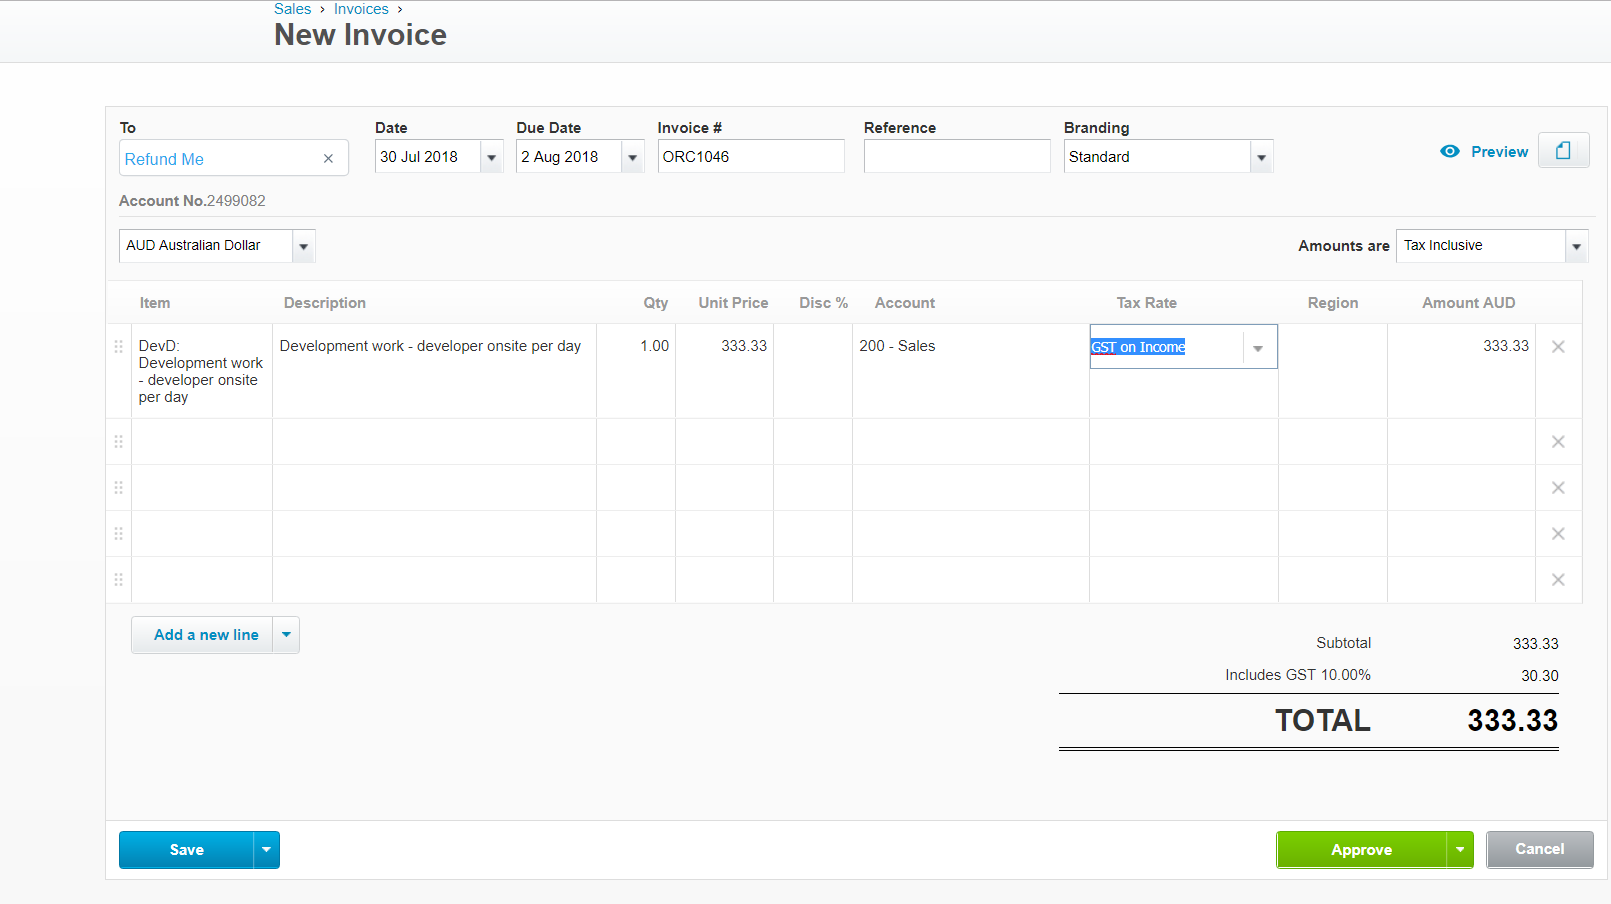Change the Tax Inclusive amounts dropdown
1611x904 pixels.
pos(1576,246)
